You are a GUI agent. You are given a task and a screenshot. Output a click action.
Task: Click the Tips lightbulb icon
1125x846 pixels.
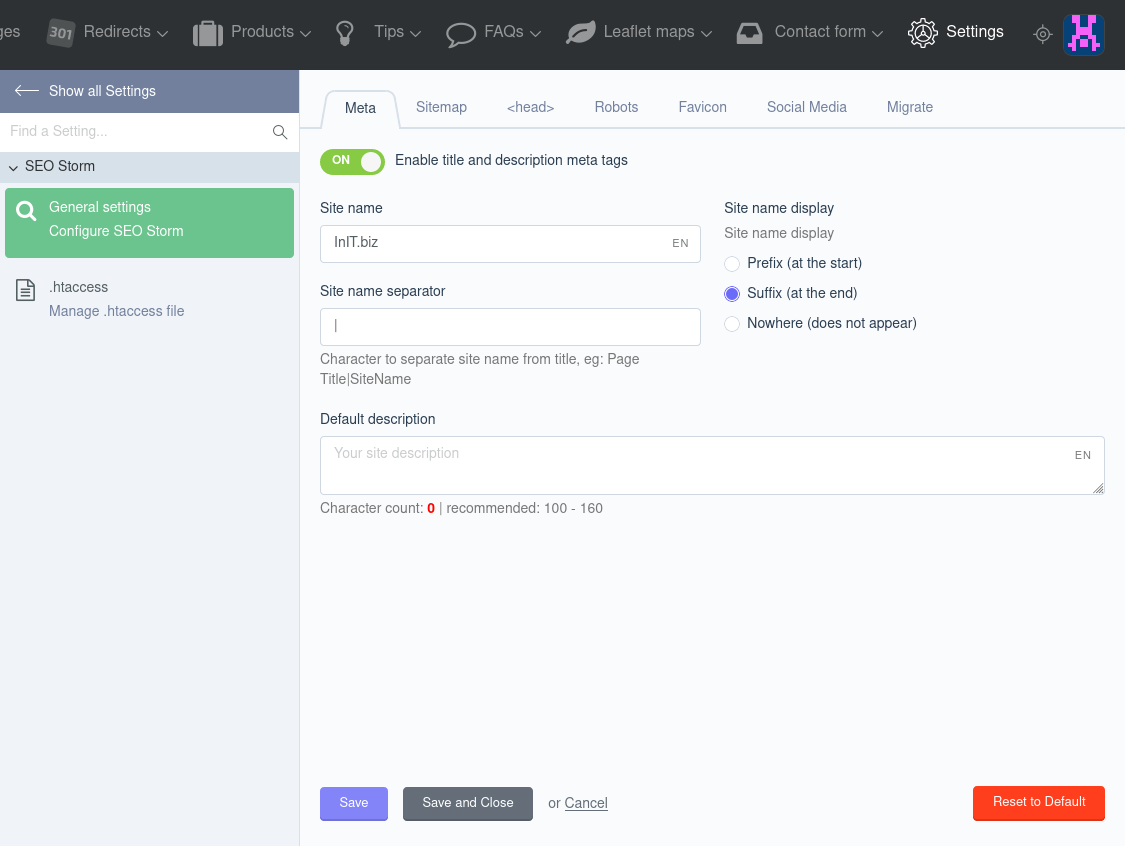345,33
